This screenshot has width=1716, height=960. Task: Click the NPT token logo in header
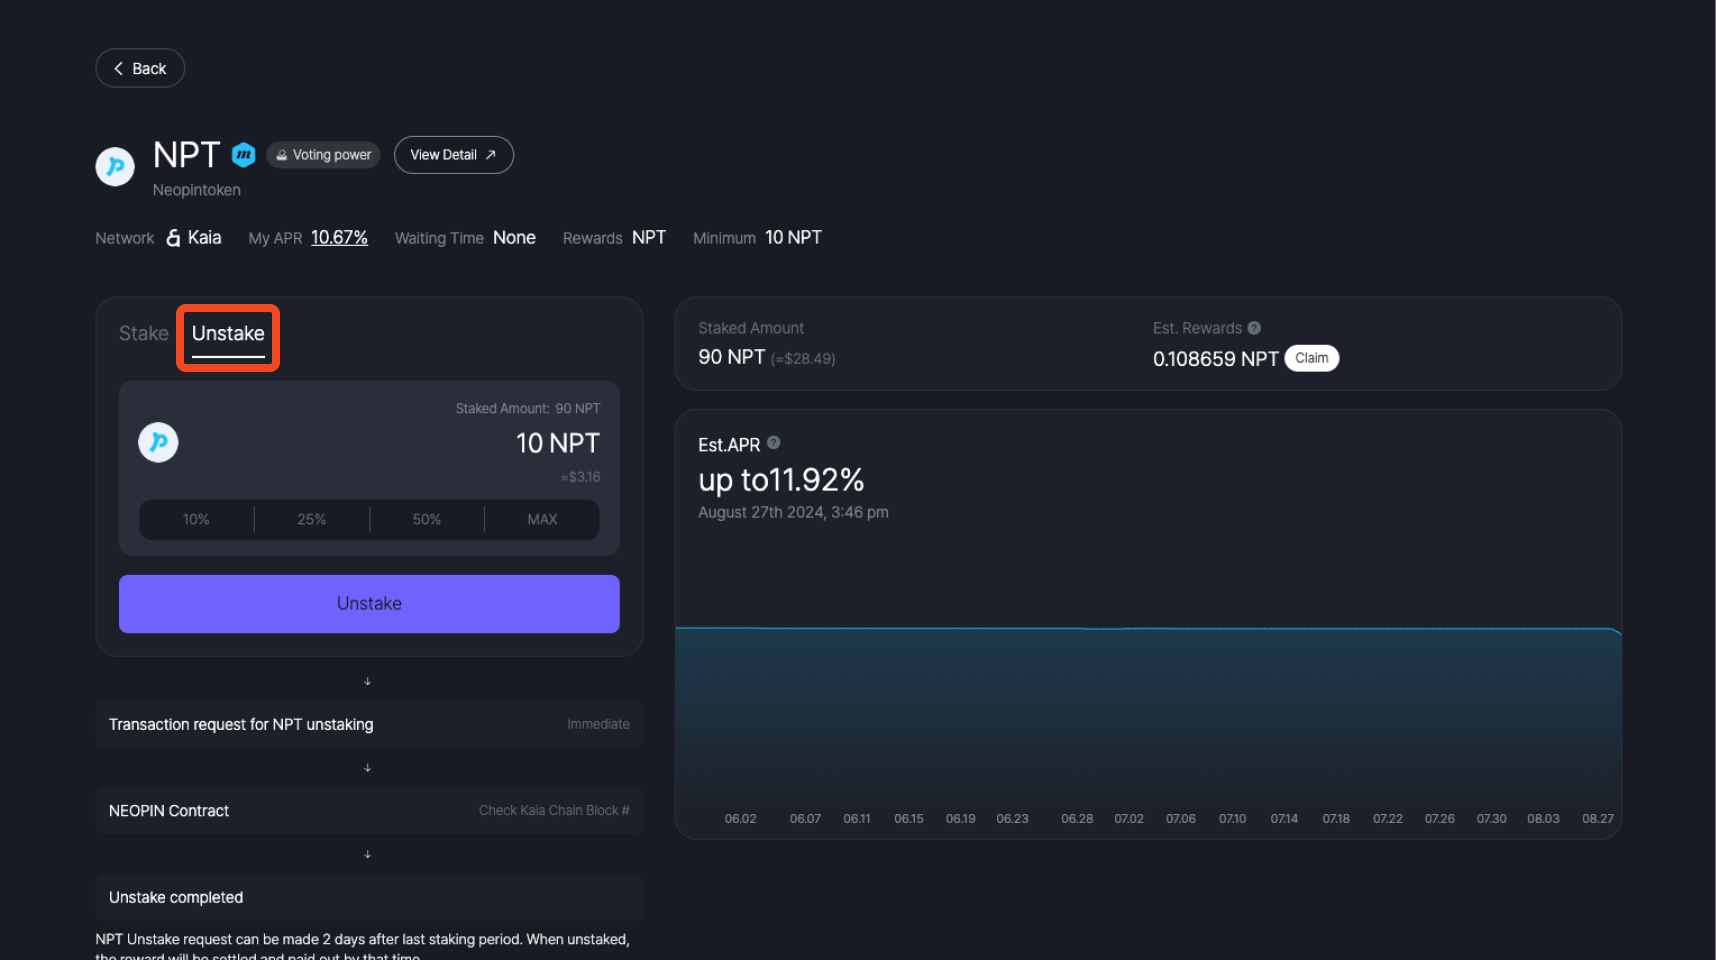pyautogui.click(x=115, y=166)
